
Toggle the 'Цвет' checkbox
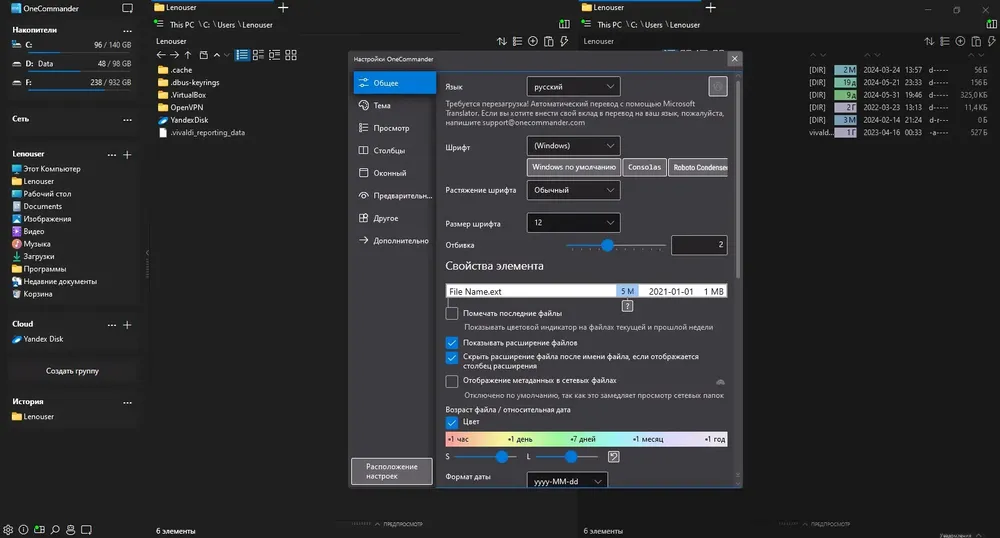[452, 422]
